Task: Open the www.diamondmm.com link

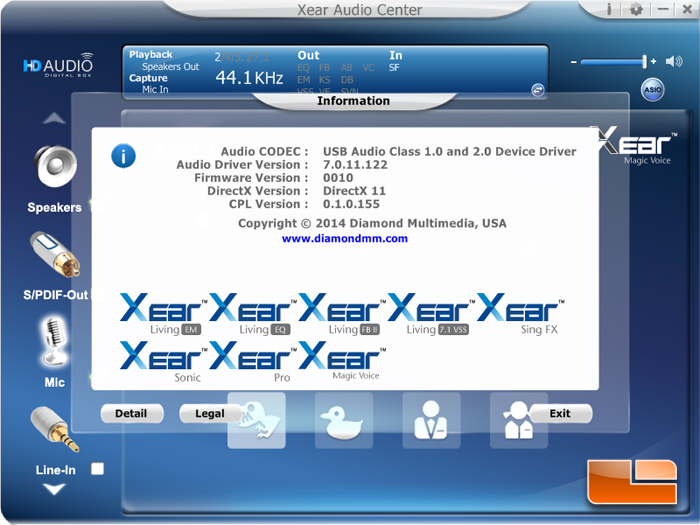Action: (x=344, y=239)
